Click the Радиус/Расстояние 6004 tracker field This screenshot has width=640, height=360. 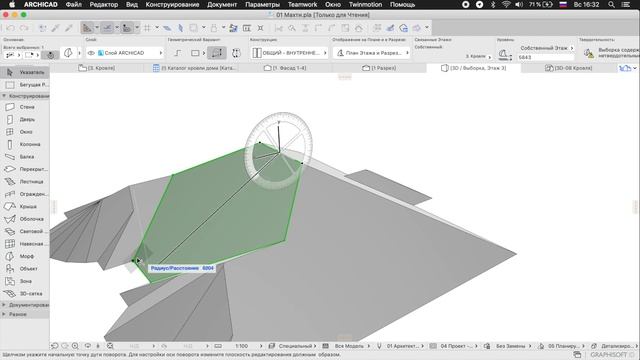click(x=182, y=268)
